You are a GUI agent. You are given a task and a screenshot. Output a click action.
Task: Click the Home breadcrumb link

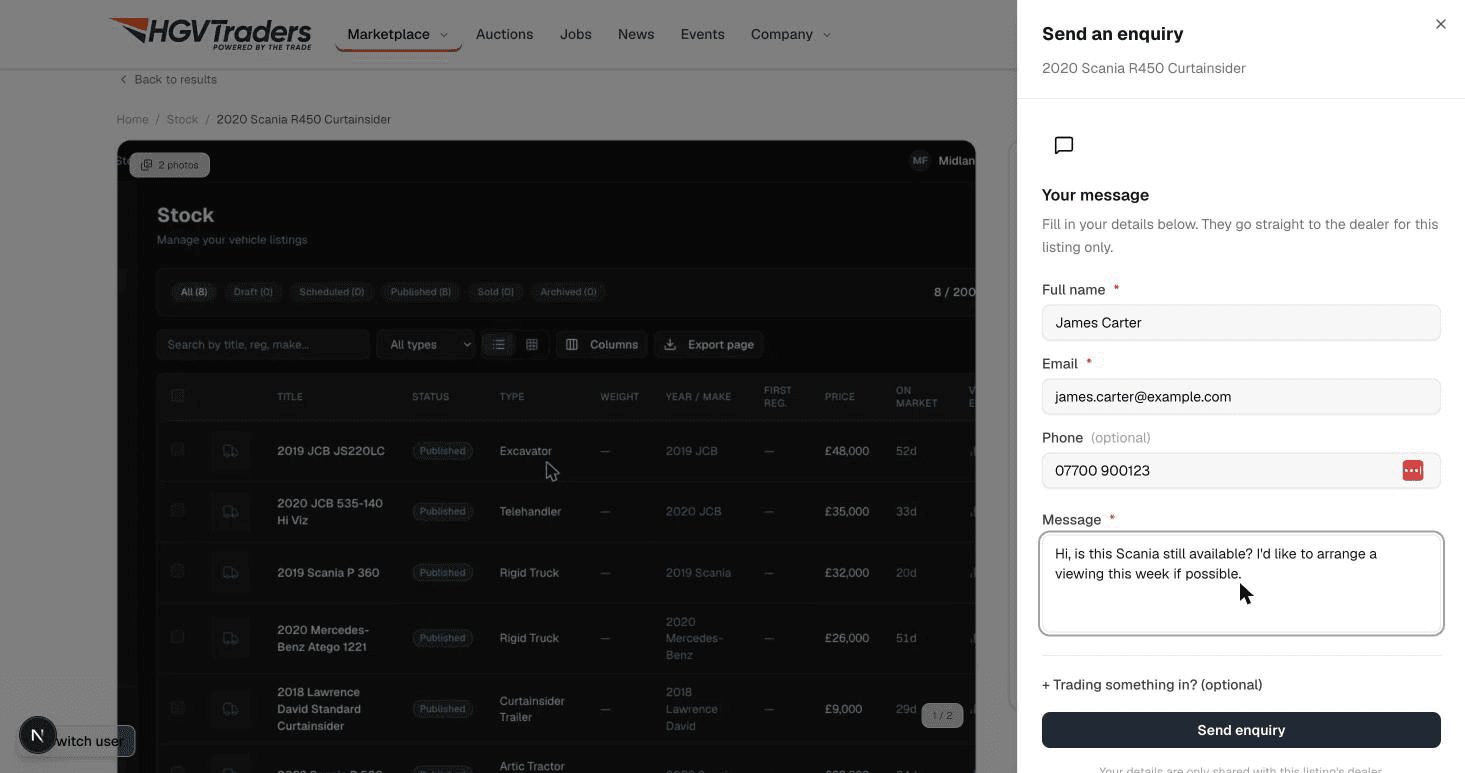tap(132, 119)
